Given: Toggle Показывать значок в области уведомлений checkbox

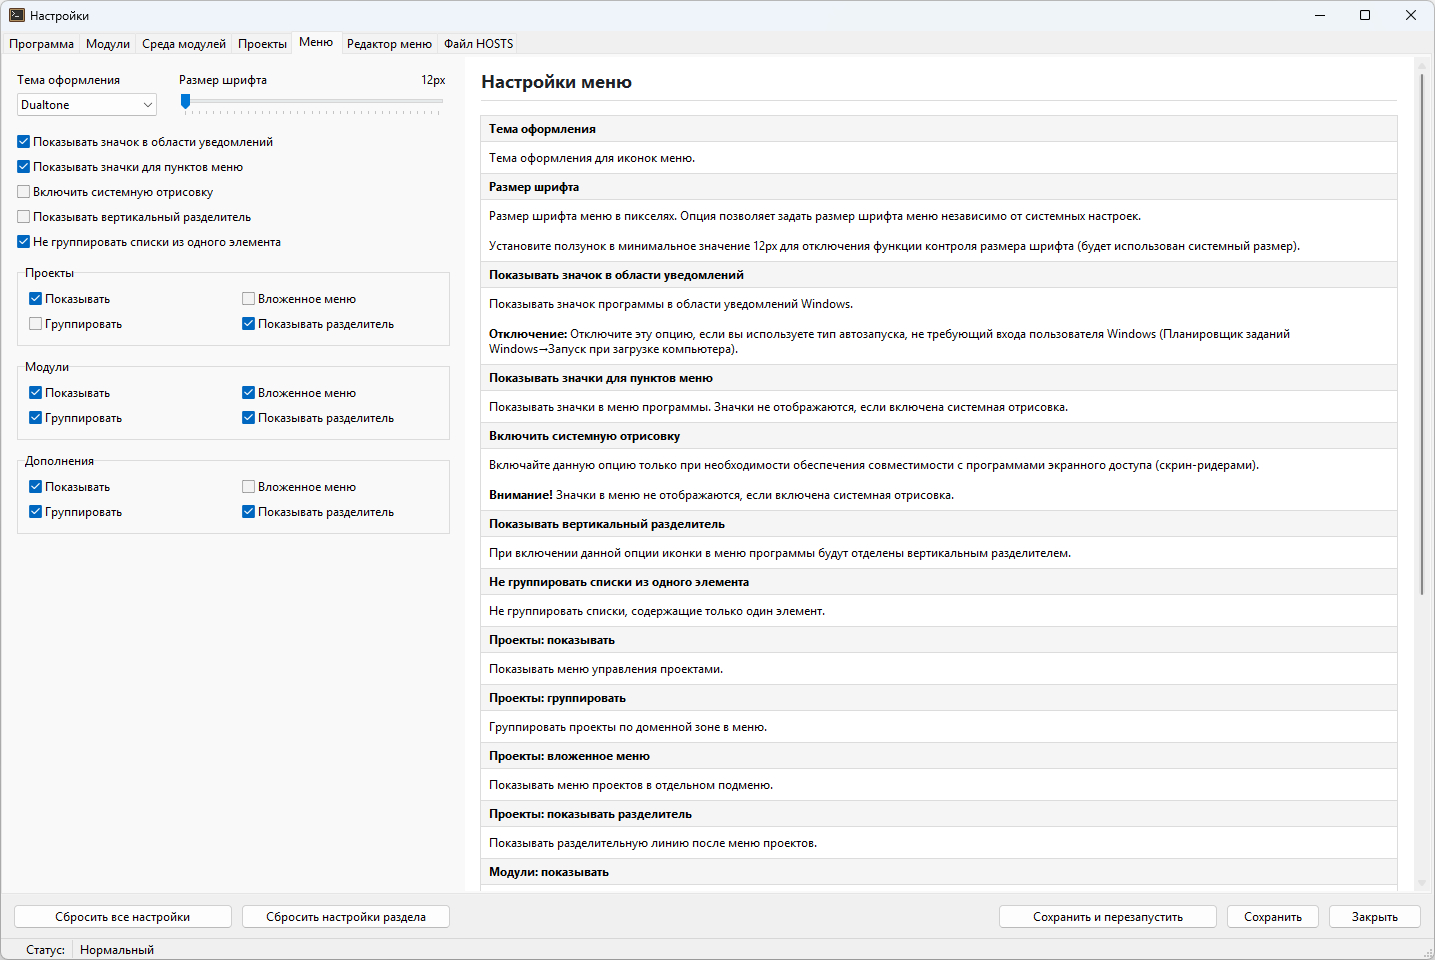Looking at the screenshot, I should 24,142.
